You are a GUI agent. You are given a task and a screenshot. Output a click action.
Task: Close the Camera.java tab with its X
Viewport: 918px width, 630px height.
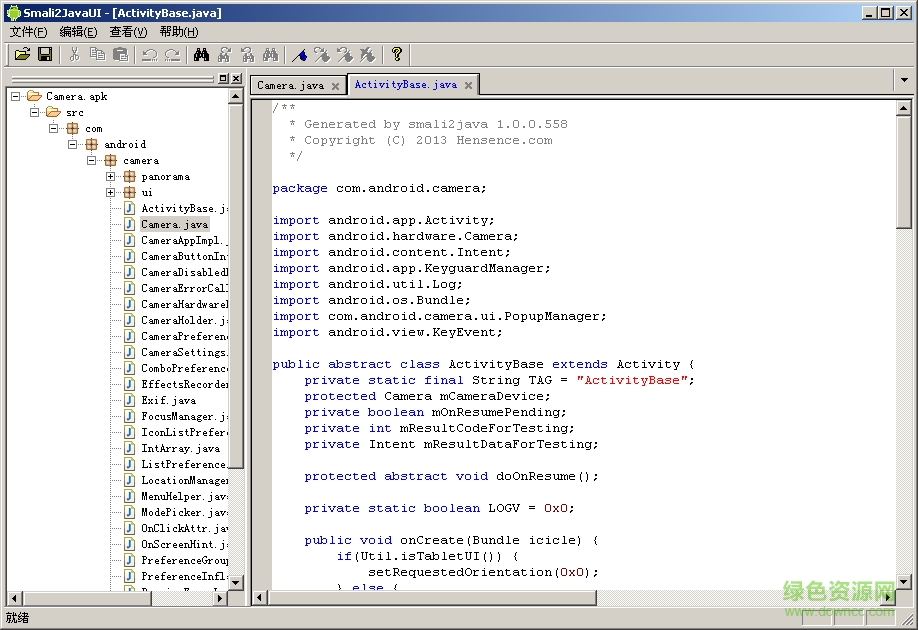[335, 86]
